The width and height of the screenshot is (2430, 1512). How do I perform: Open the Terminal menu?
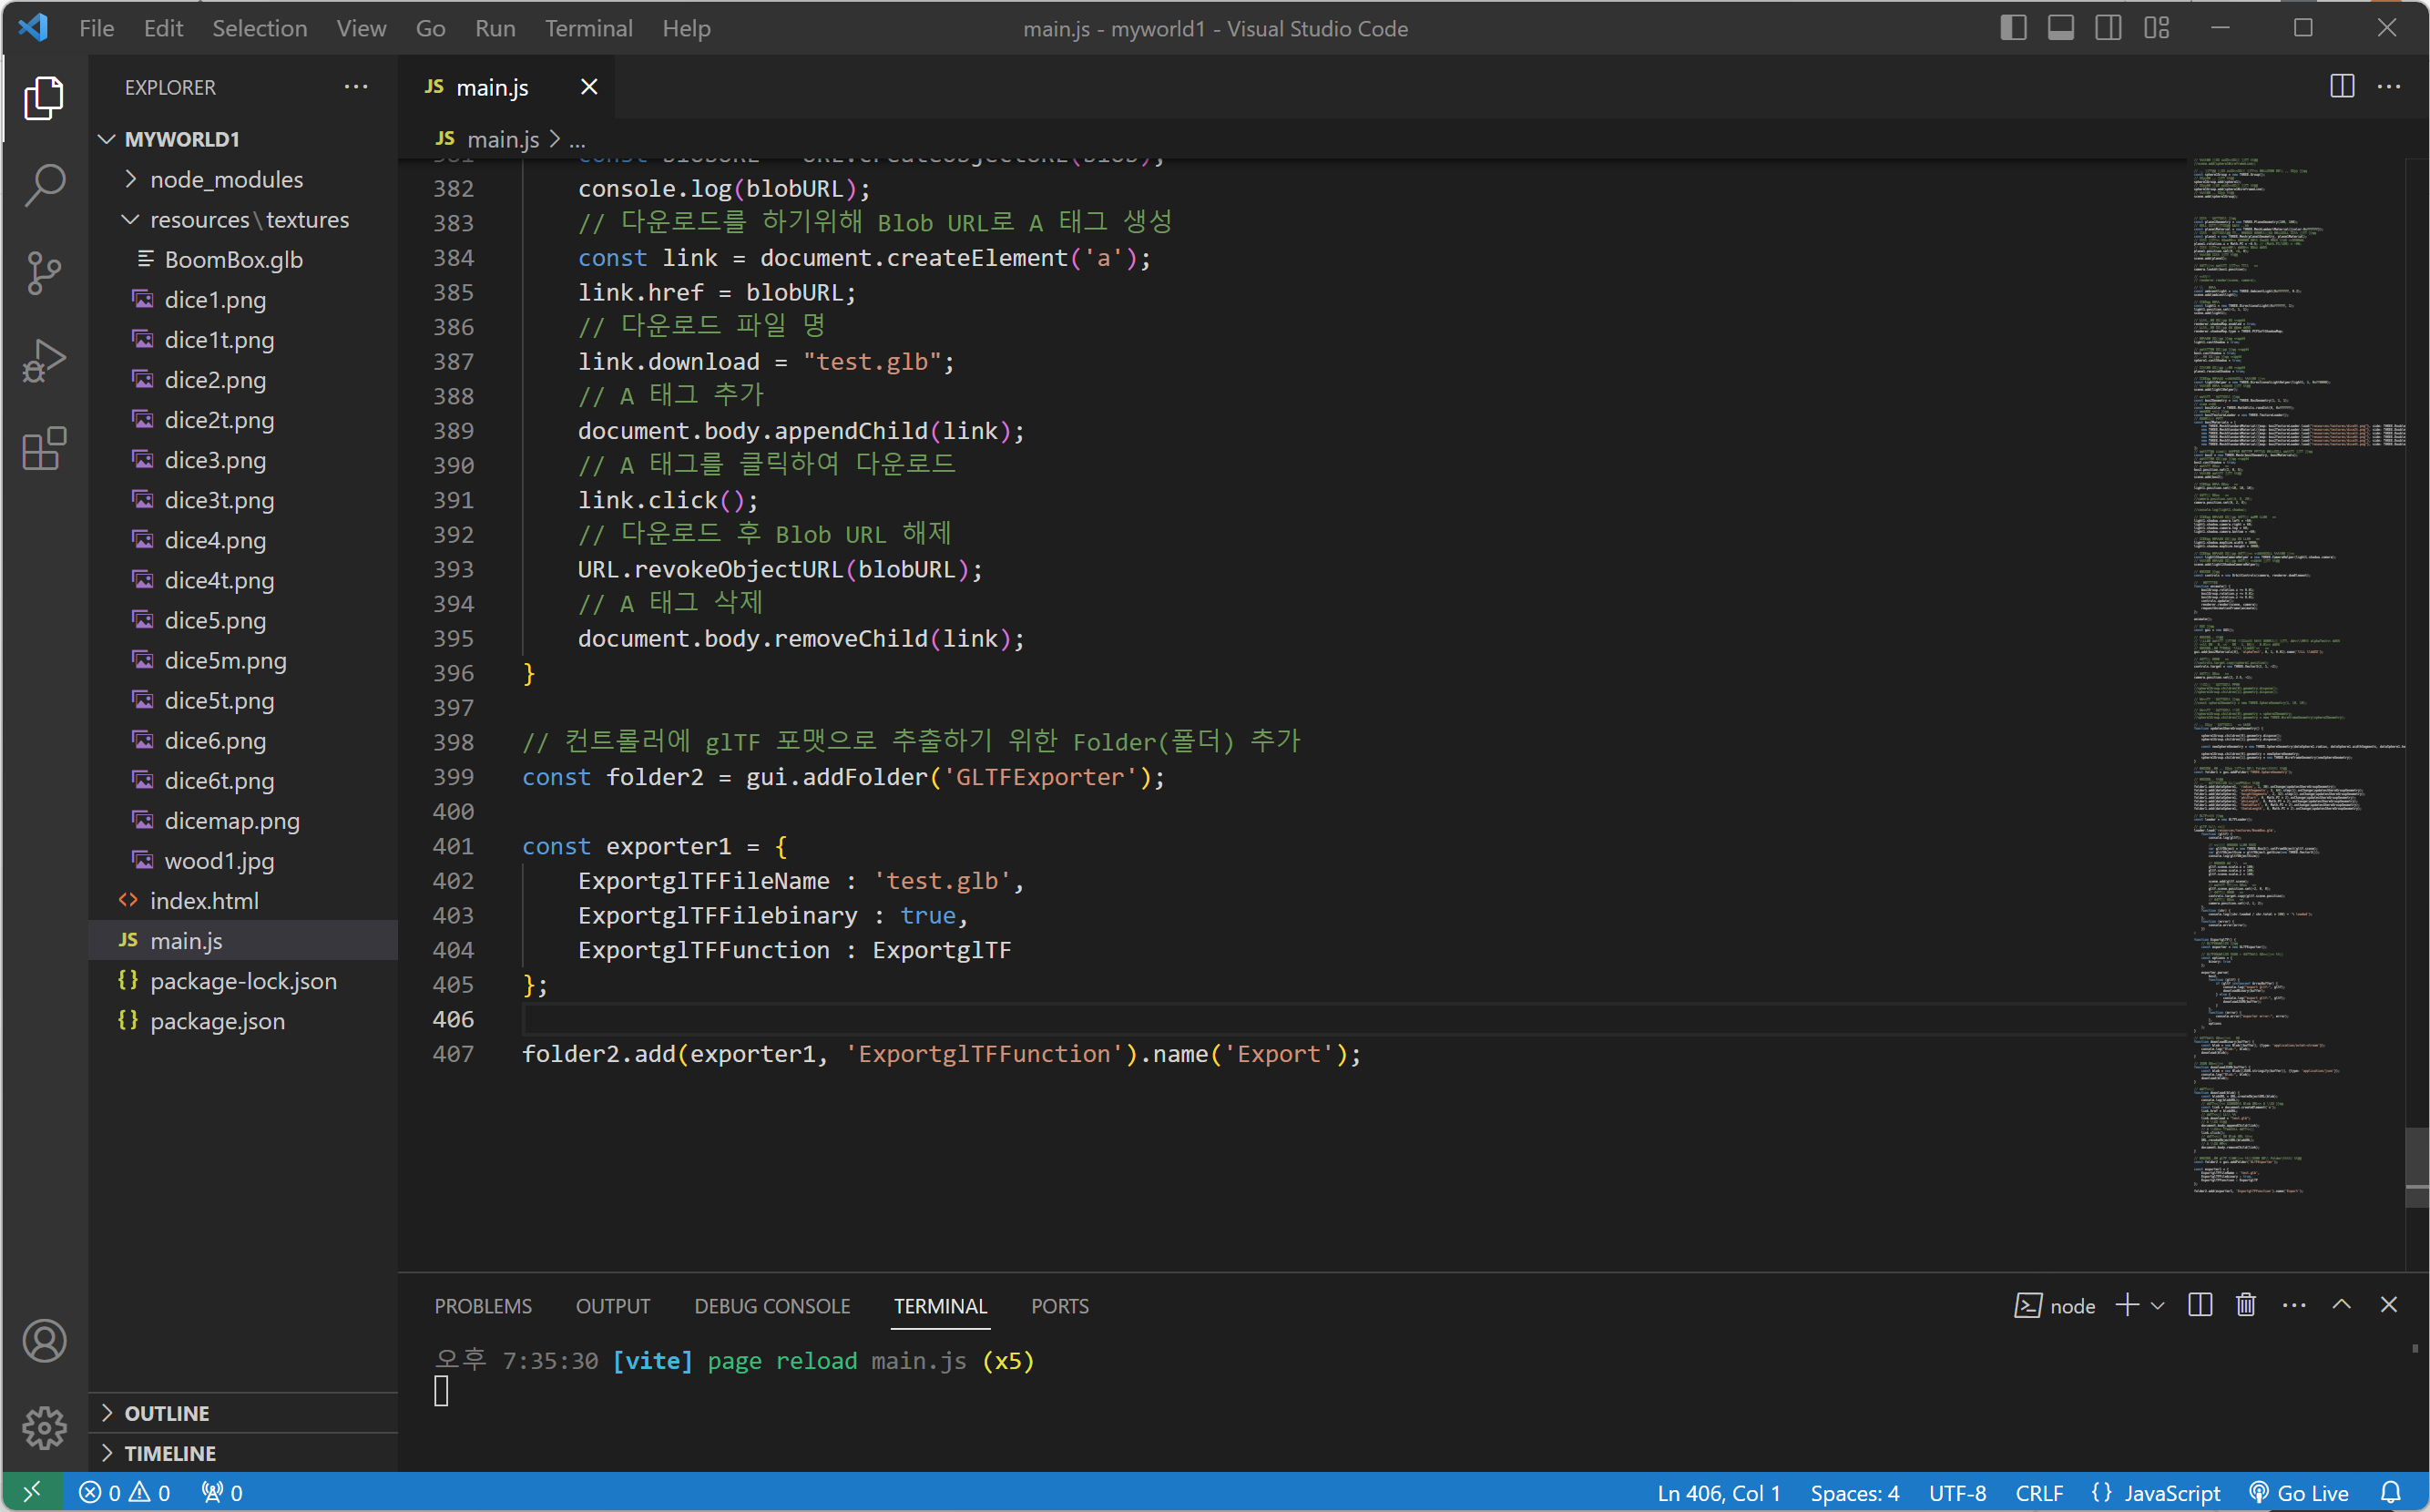588,28
